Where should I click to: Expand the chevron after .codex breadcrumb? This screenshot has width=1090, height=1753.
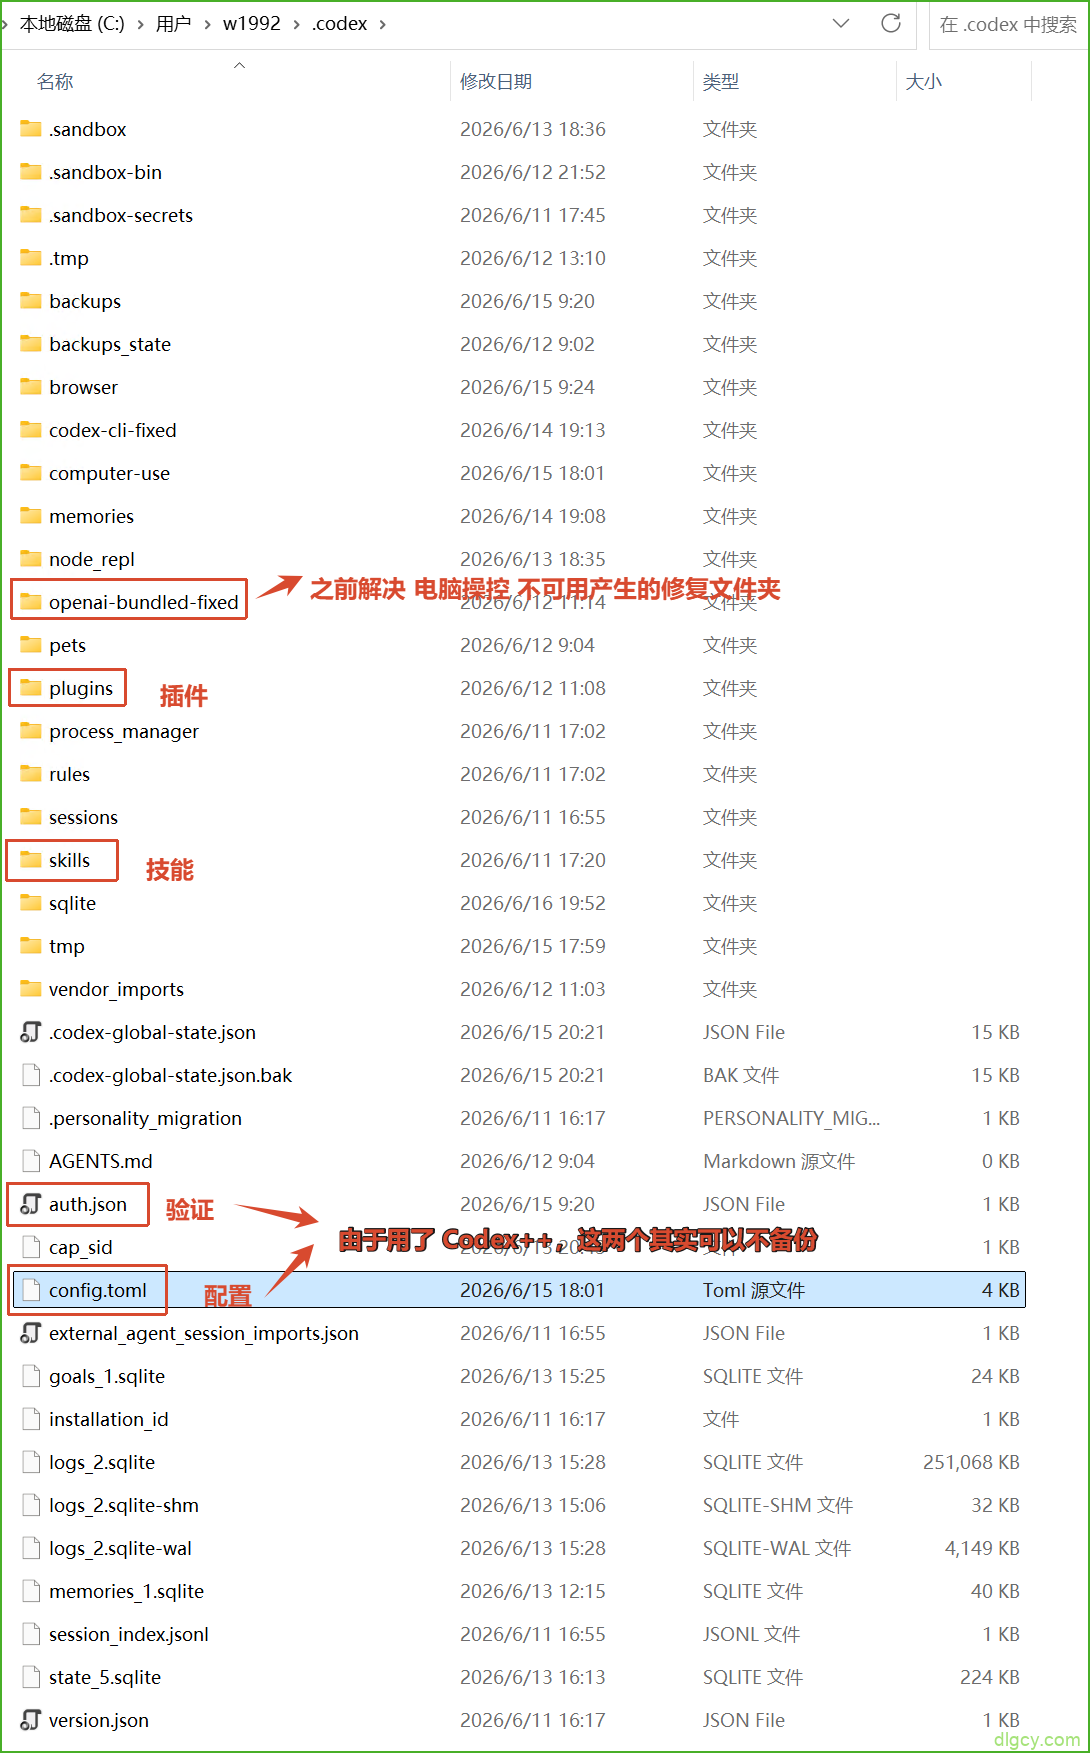click(x=382, y=24)
